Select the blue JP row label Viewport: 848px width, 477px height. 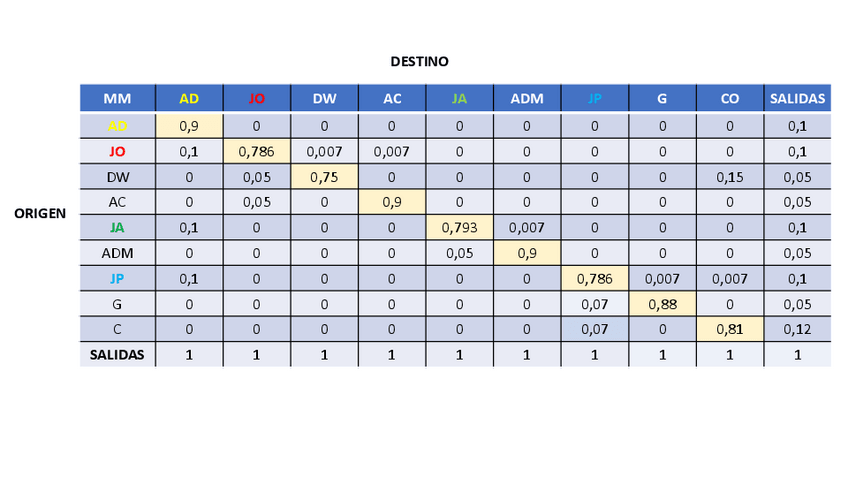tap(118, 278)
